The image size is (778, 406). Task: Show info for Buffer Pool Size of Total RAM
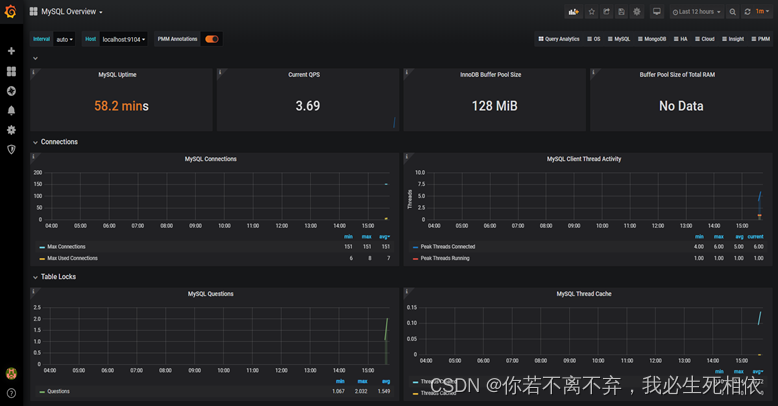click(593, 72)
